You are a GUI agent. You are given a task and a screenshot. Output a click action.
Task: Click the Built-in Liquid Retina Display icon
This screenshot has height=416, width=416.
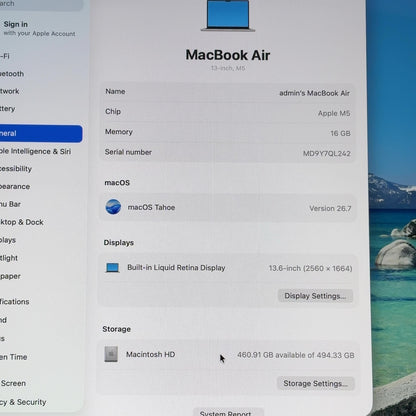[x=112, y=268]
